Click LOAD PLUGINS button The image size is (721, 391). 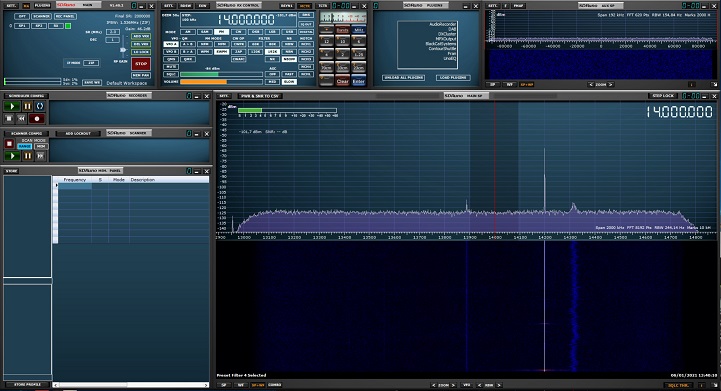click(x=453, y=77)
